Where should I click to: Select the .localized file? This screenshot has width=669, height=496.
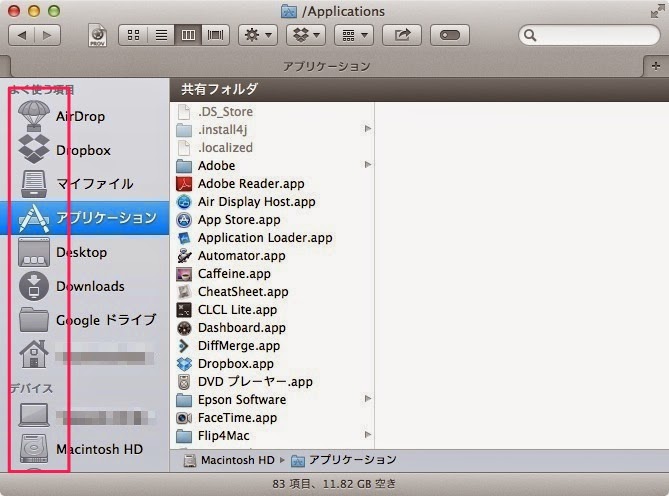[x=272, y=148]
